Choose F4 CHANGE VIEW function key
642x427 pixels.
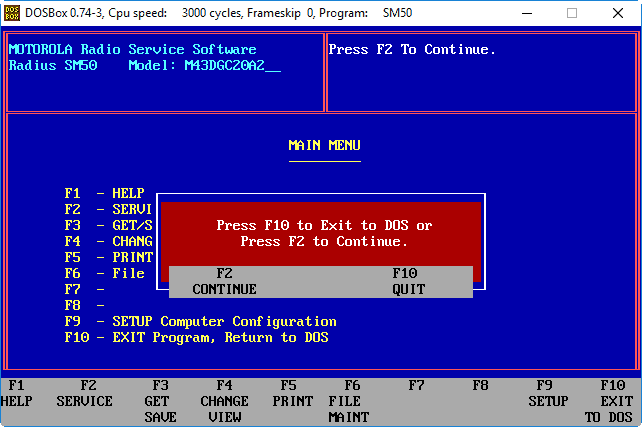(x=224, y=400)
